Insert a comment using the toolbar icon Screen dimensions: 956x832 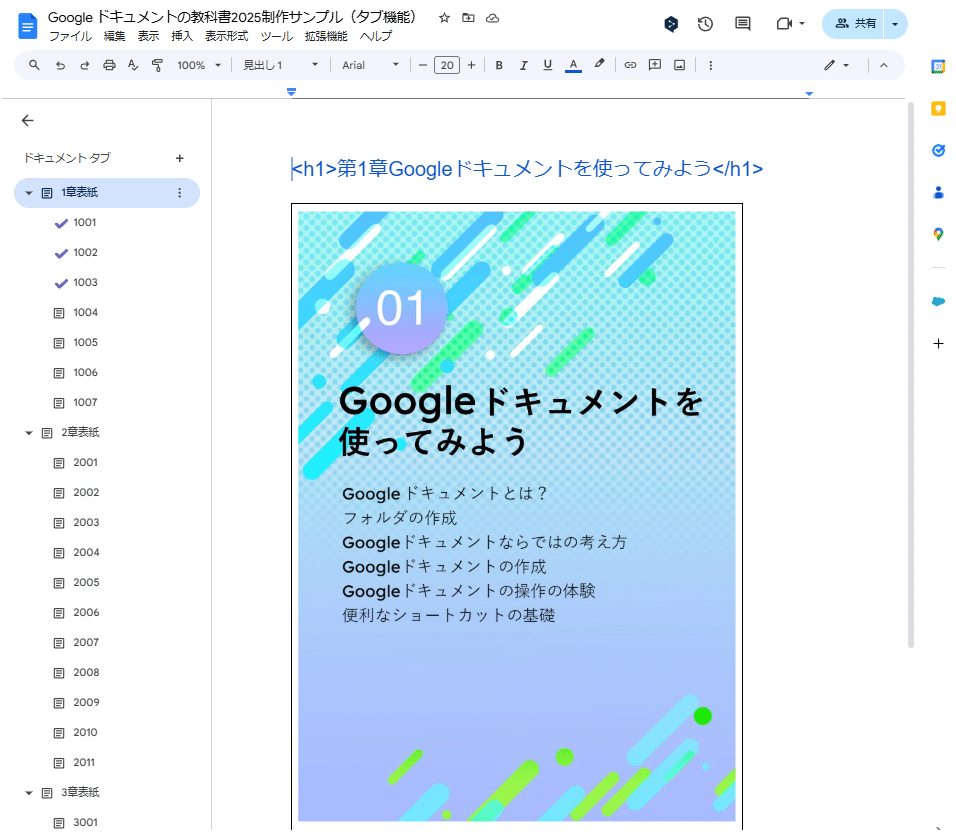pos(654,64)
